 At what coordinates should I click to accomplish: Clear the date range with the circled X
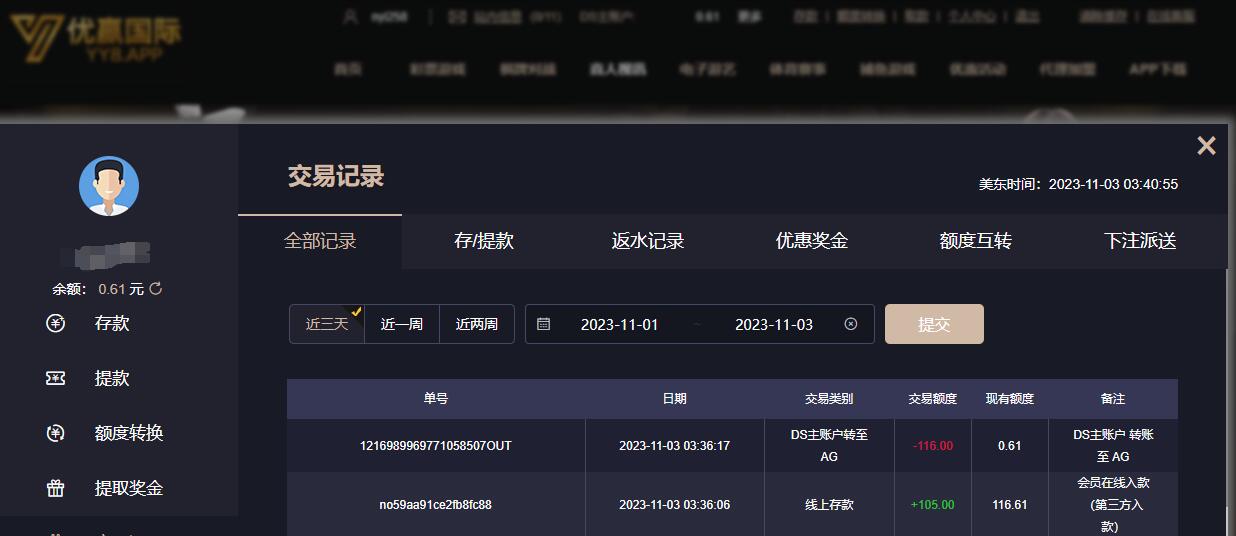(851, 324)
